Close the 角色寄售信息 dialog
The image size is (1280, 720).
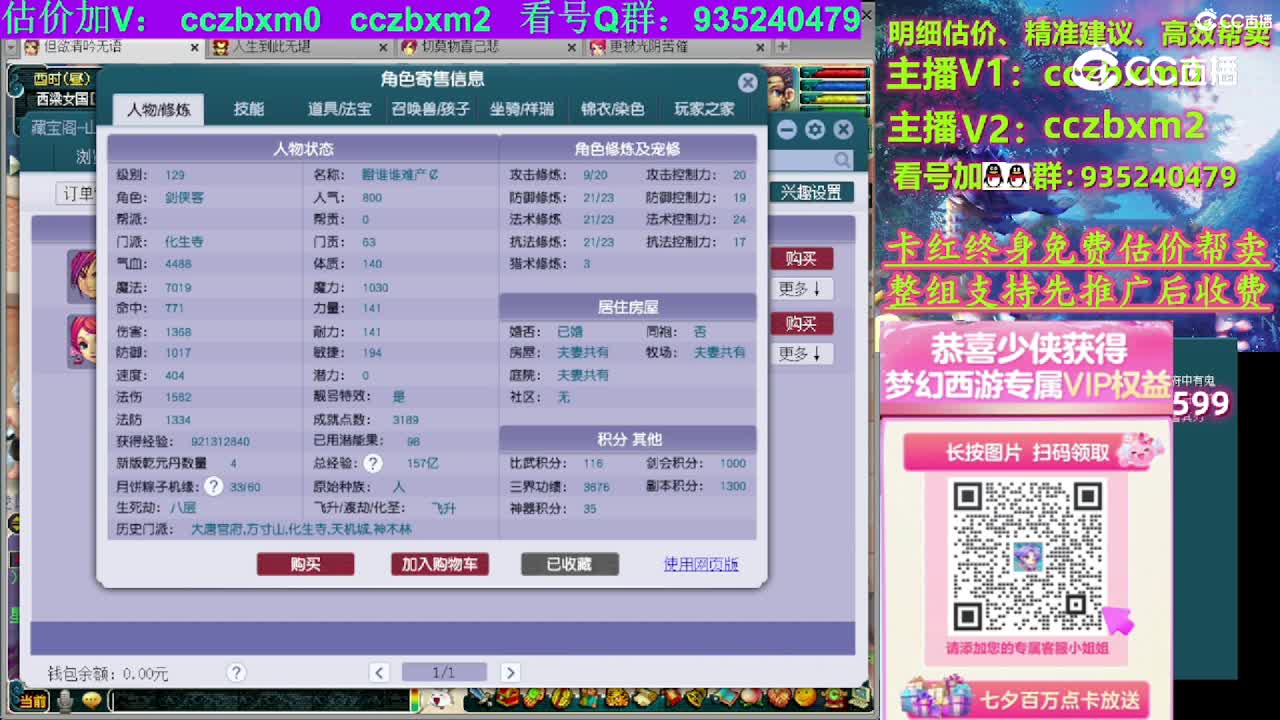click(747, 82)
